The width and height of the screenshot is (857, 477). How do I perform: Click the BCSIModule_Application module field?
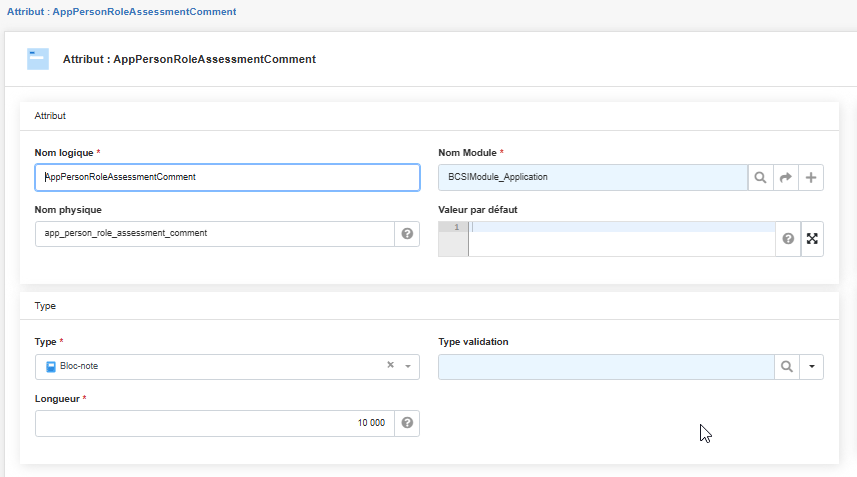592,178
